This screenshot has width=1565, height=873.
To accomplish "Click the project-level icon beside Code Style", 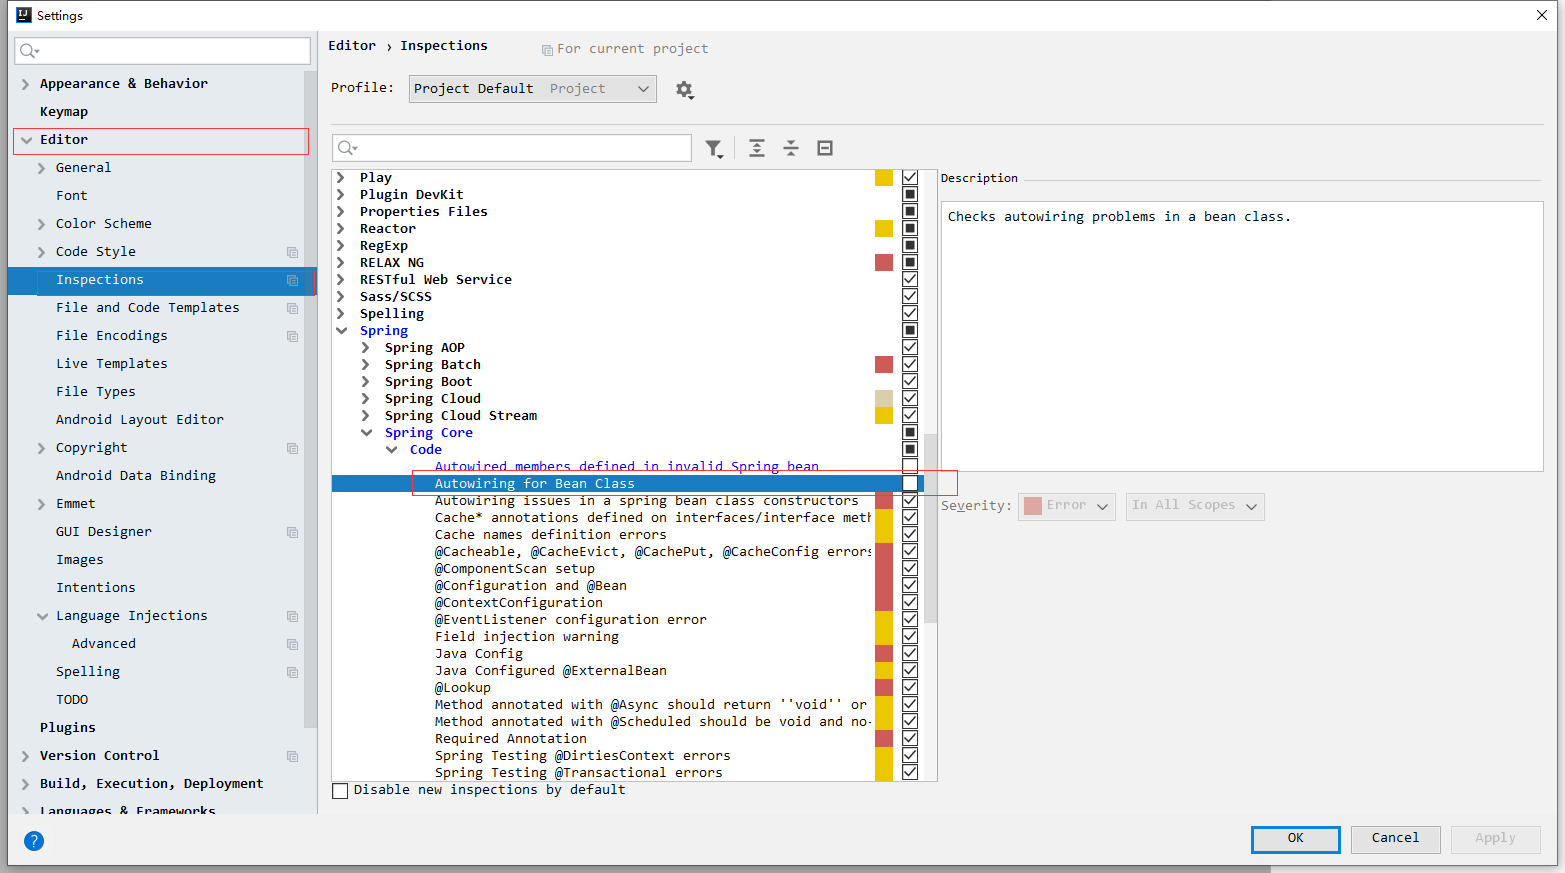I will pos(292,252).
